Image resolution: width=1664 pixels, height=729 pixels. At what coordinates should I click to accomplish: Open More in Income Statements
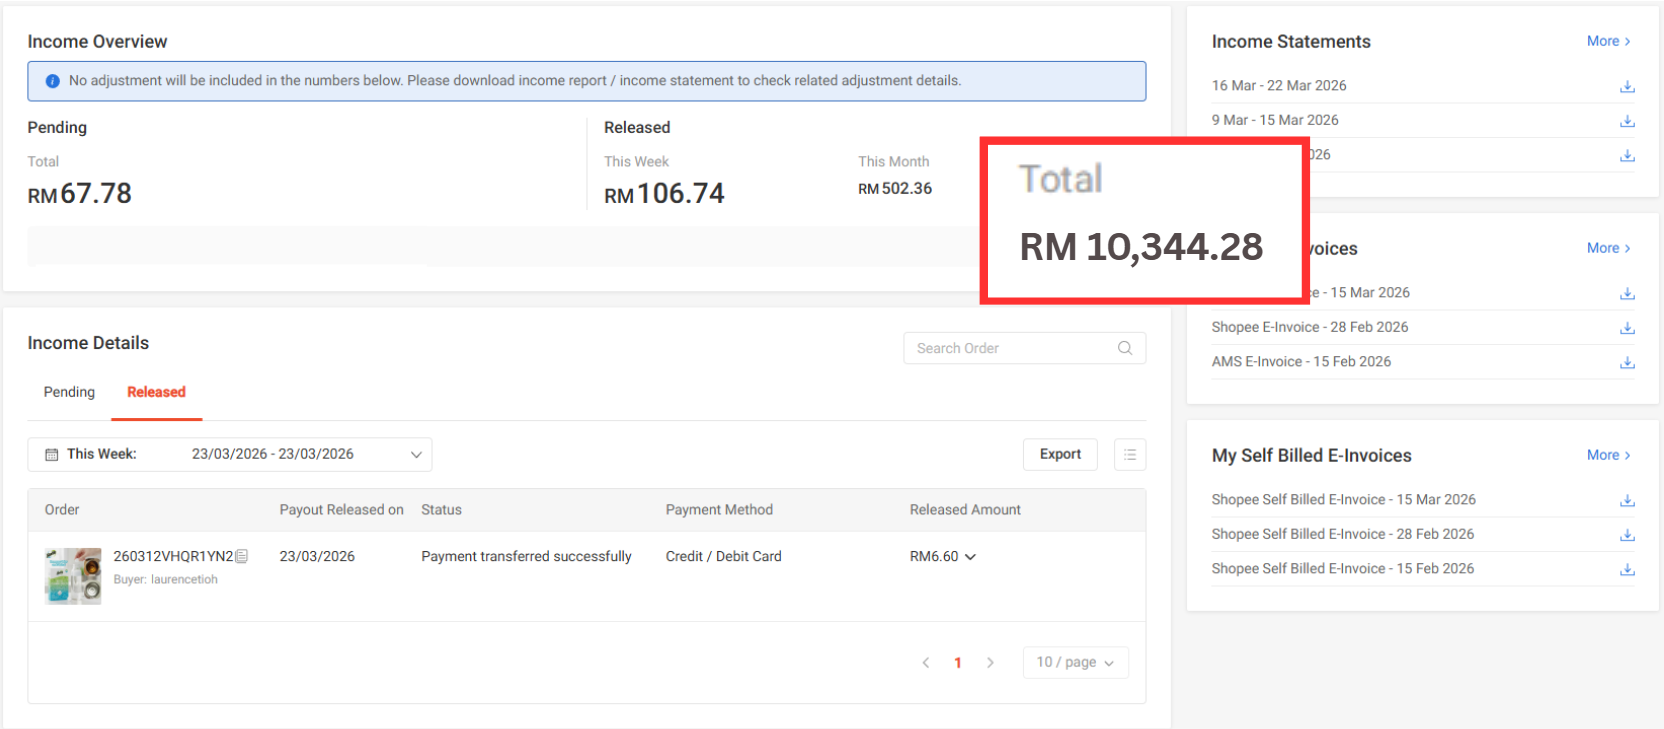[1608, 41]
